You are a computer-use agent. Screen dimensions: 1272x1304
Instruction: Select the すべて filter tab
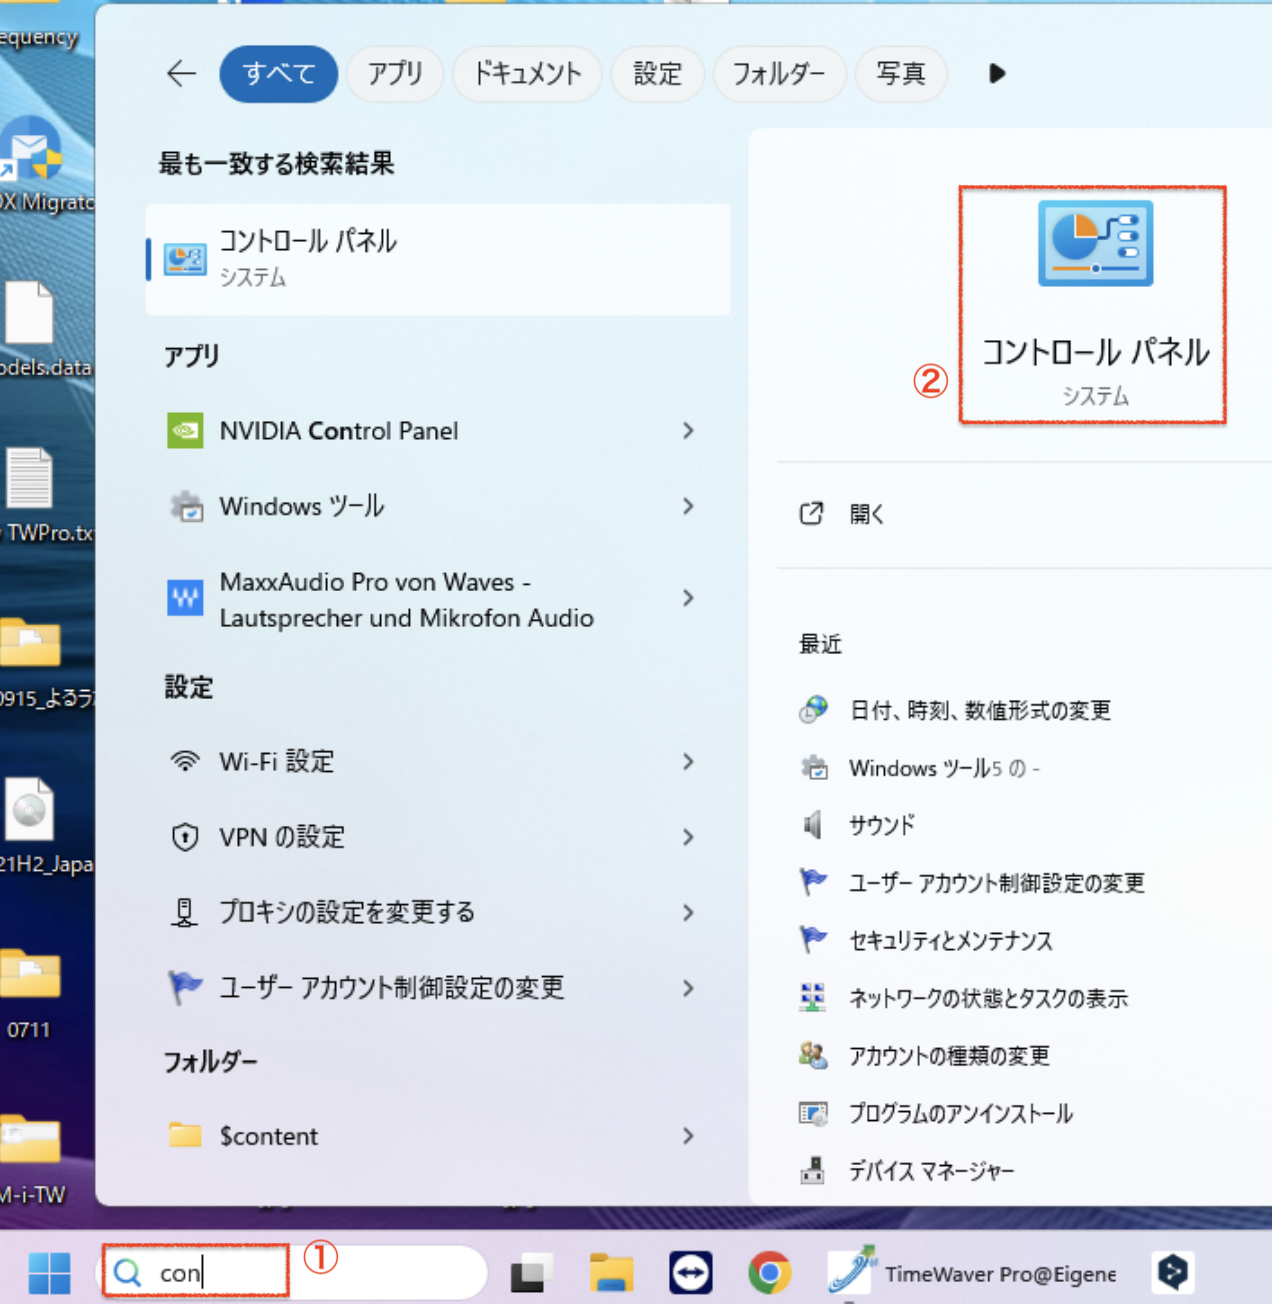point(279,73)
